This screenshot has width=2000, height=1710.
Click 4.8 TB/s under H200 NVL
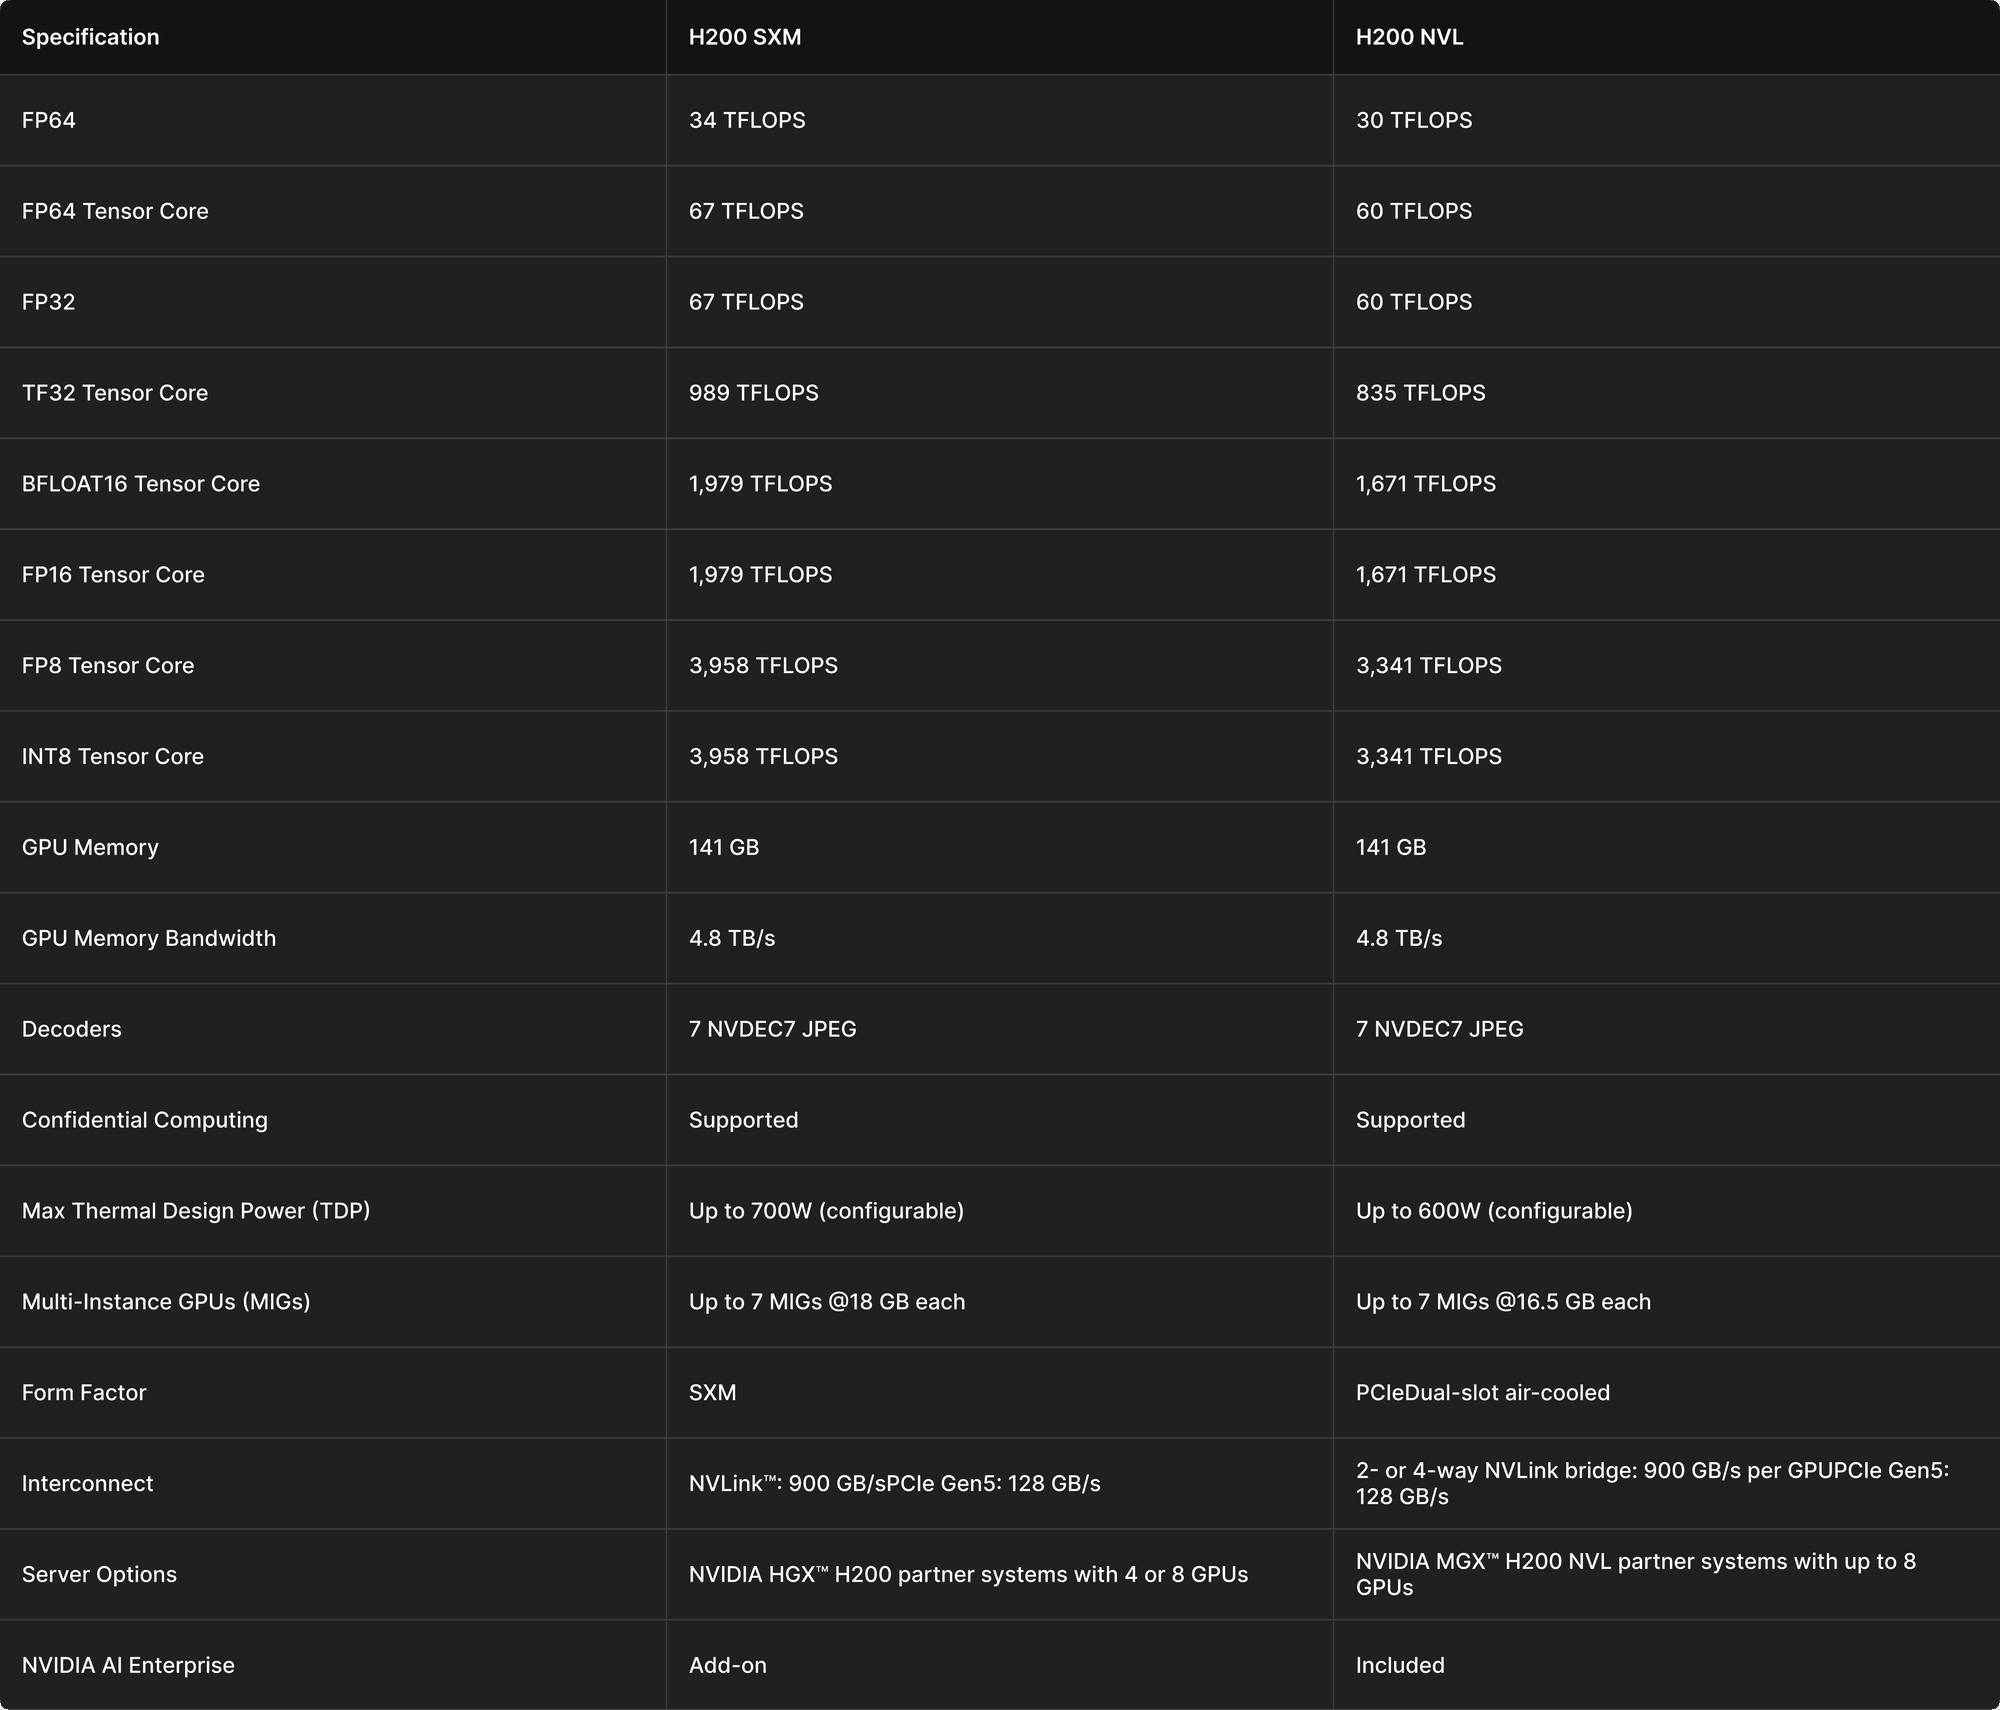click(1399, 938)
